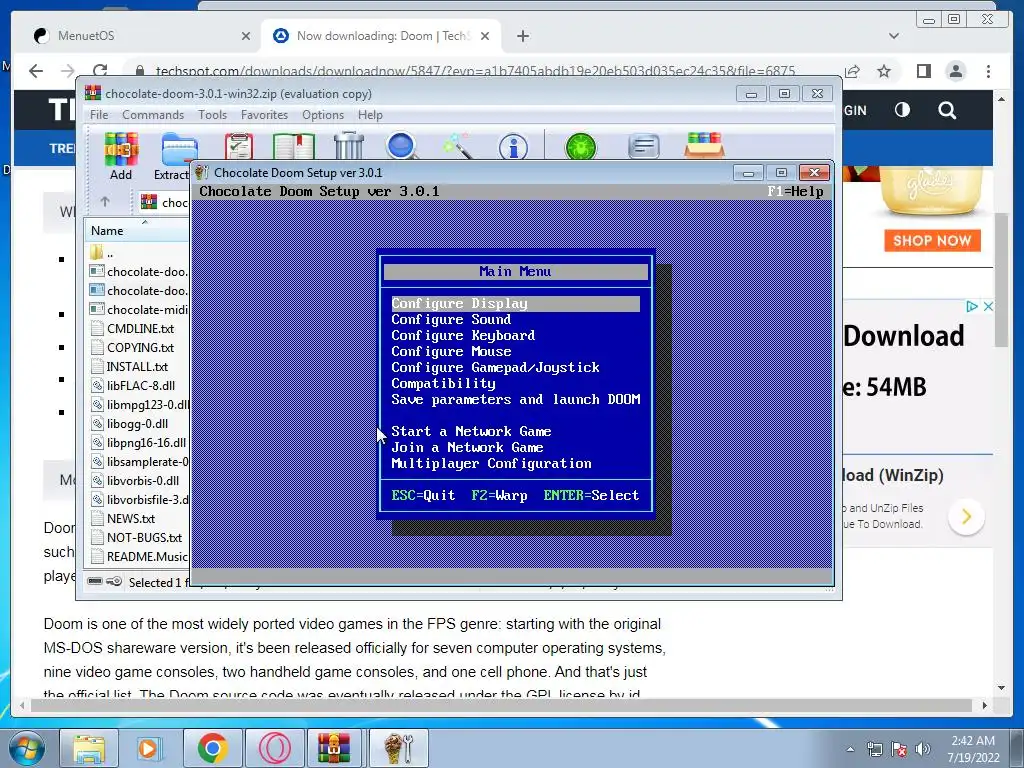Click the Comment icon in WinRAR toolbar
1024x768 pixels.
[x=643, y=146]
